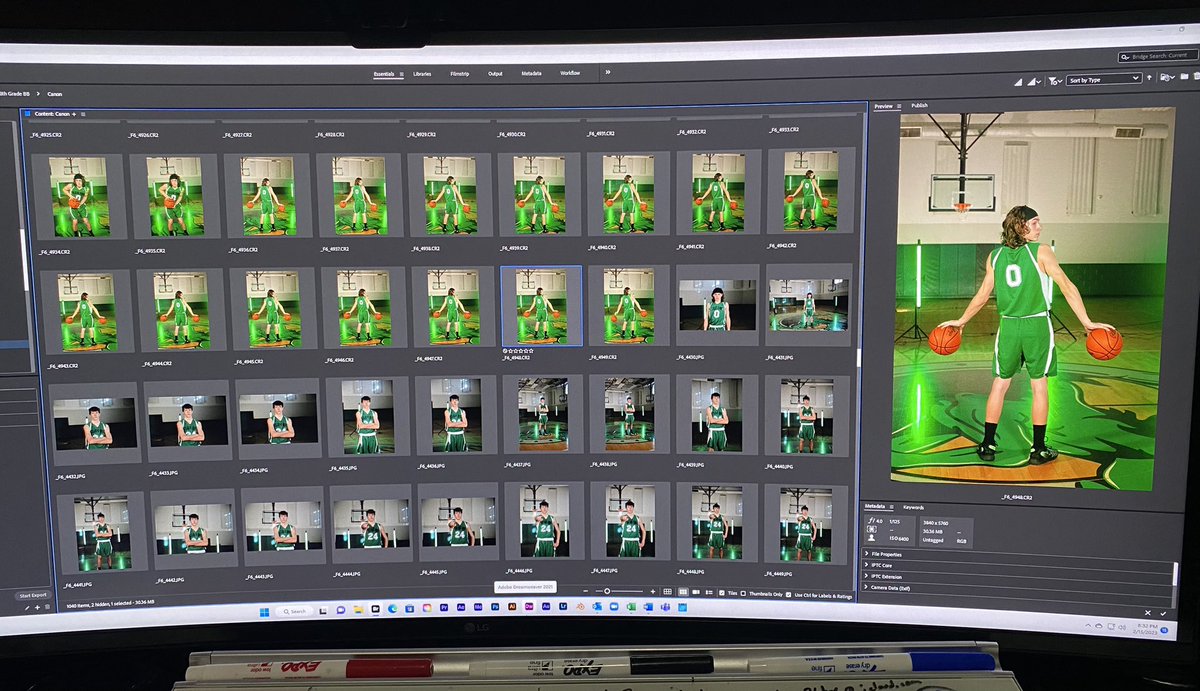
Task: Create a new folder with folder icon
Action: coord(1184,77)
